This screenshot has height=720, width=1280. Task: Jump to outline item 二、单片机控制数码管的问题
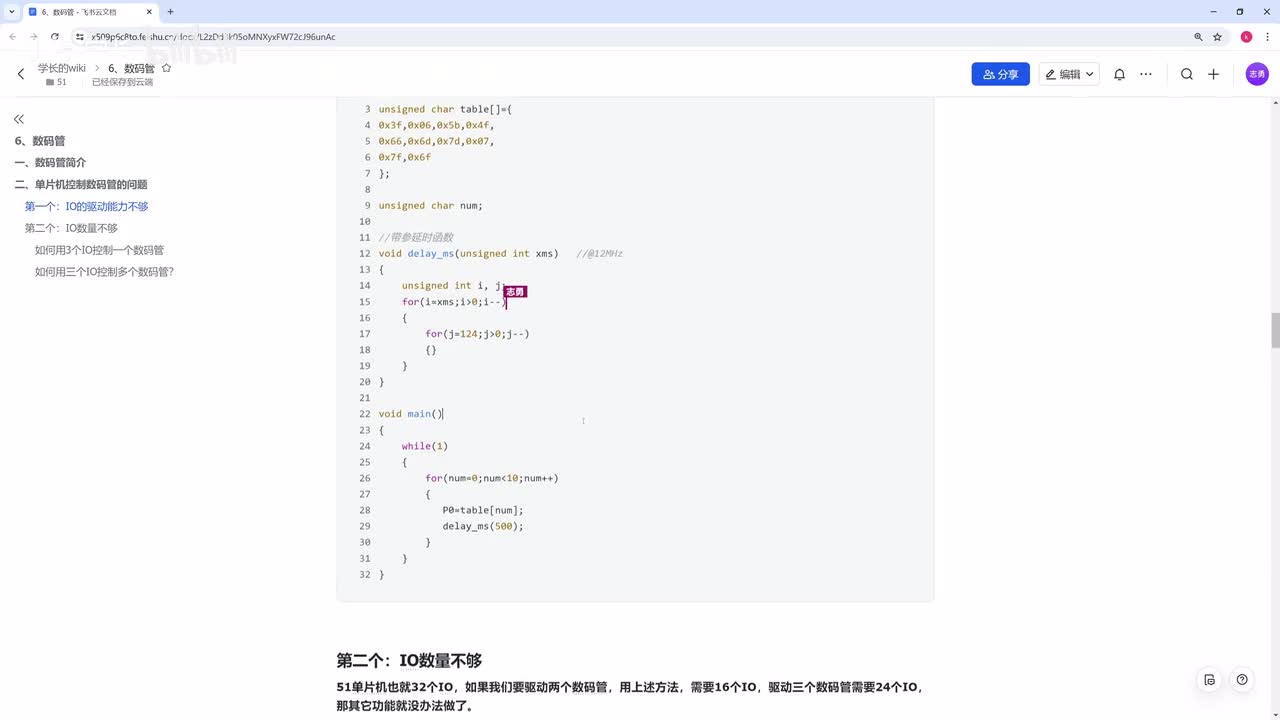81,184
